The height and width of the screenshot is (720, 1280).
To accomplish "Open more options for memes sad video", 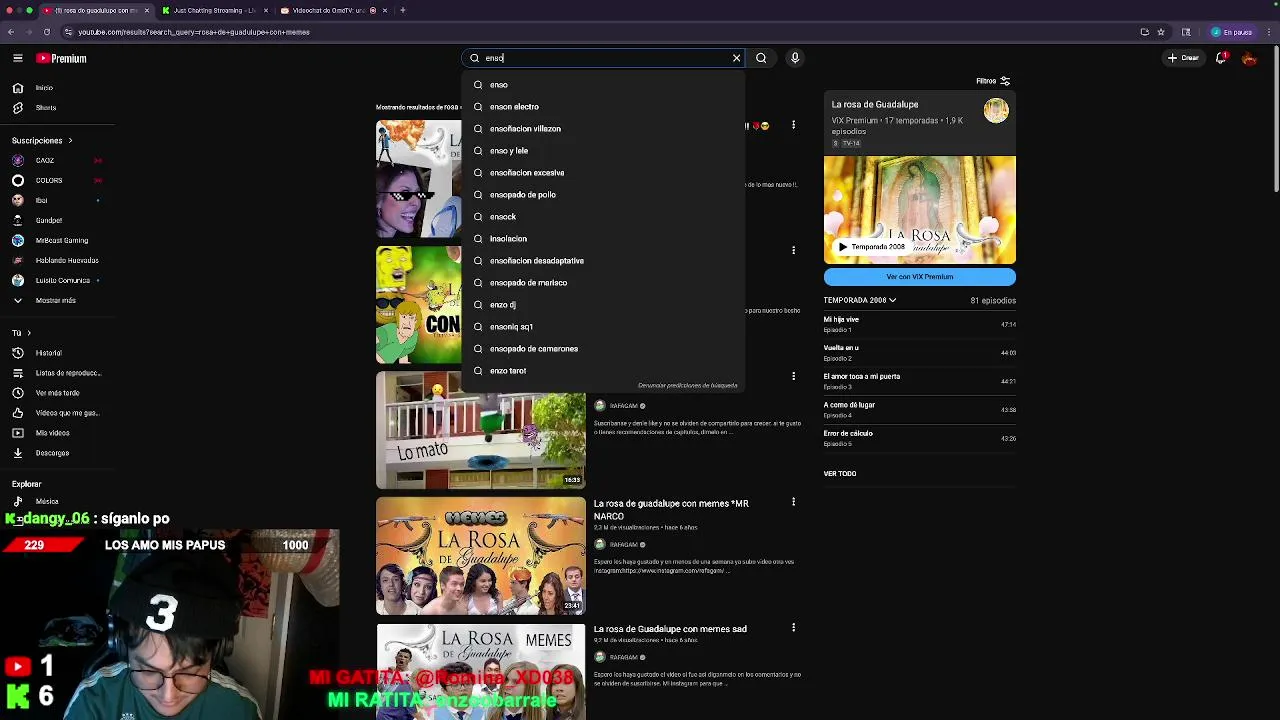I will point(793,628).
